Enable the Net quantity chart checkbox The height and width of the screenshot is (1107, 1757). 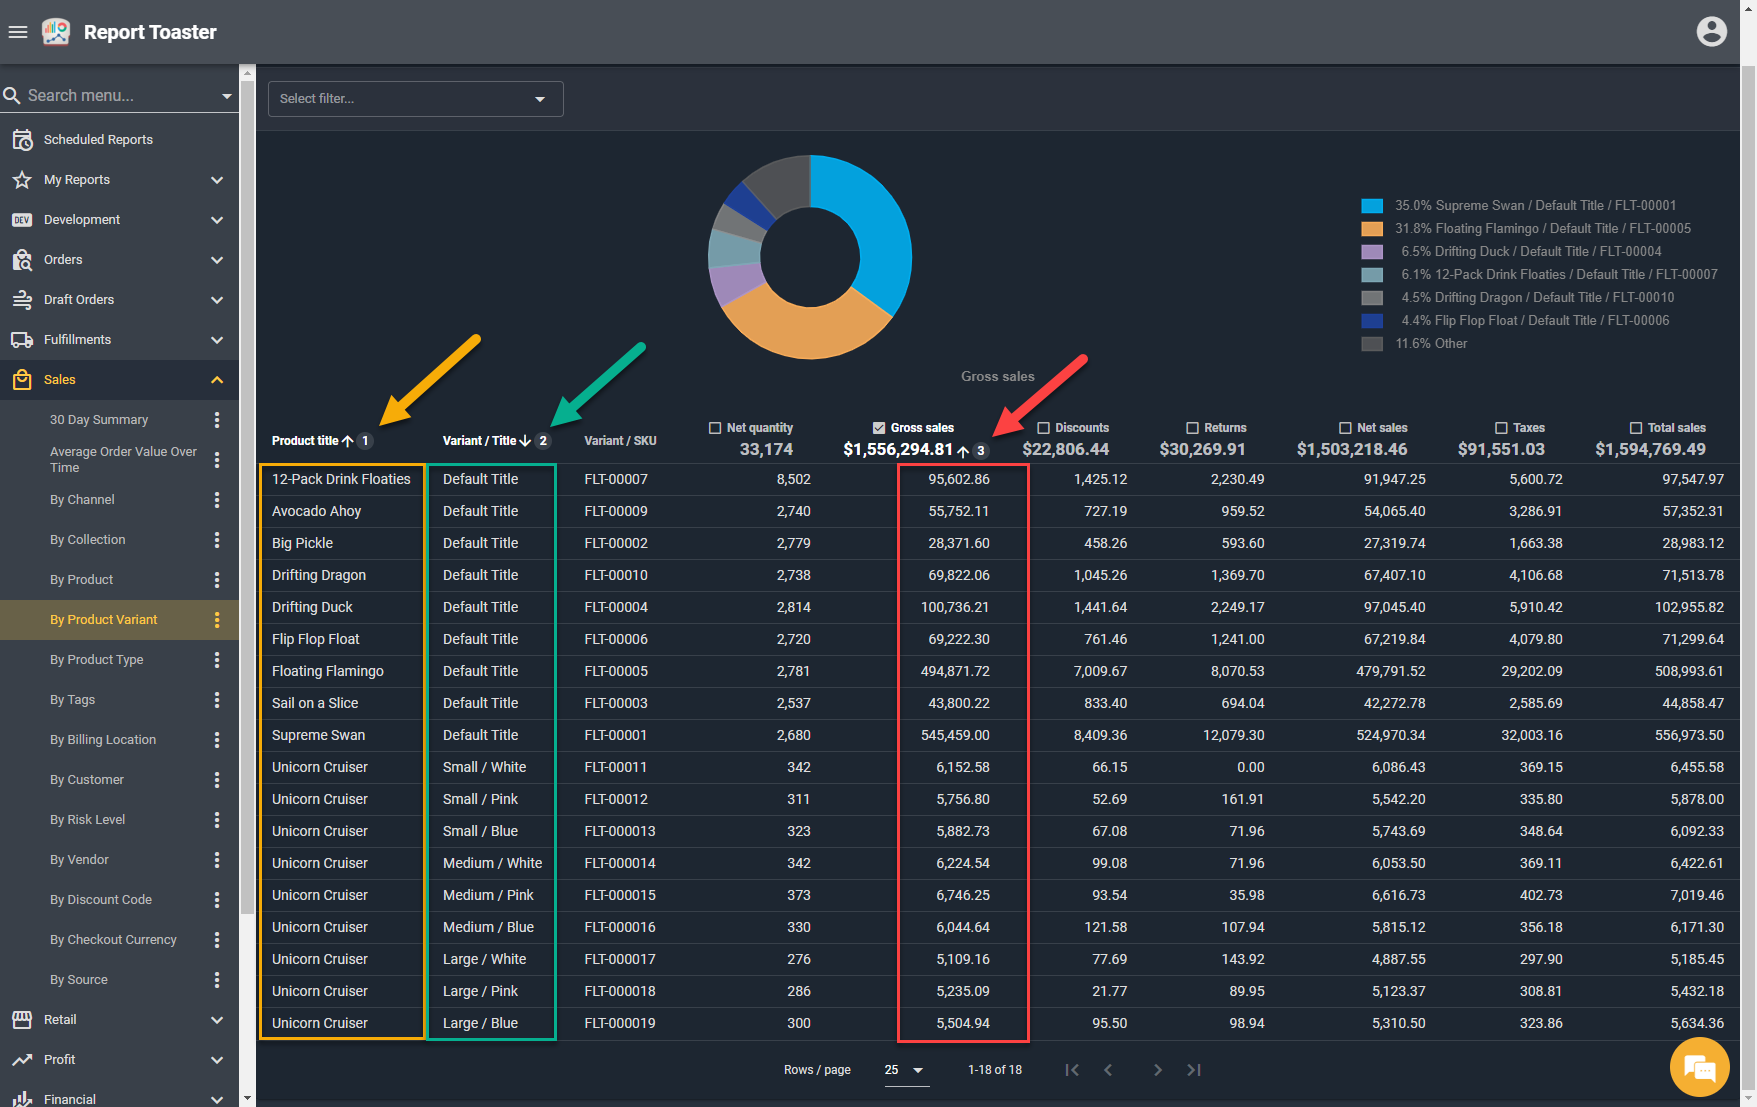pyautogui.click(x=715, y=428)
